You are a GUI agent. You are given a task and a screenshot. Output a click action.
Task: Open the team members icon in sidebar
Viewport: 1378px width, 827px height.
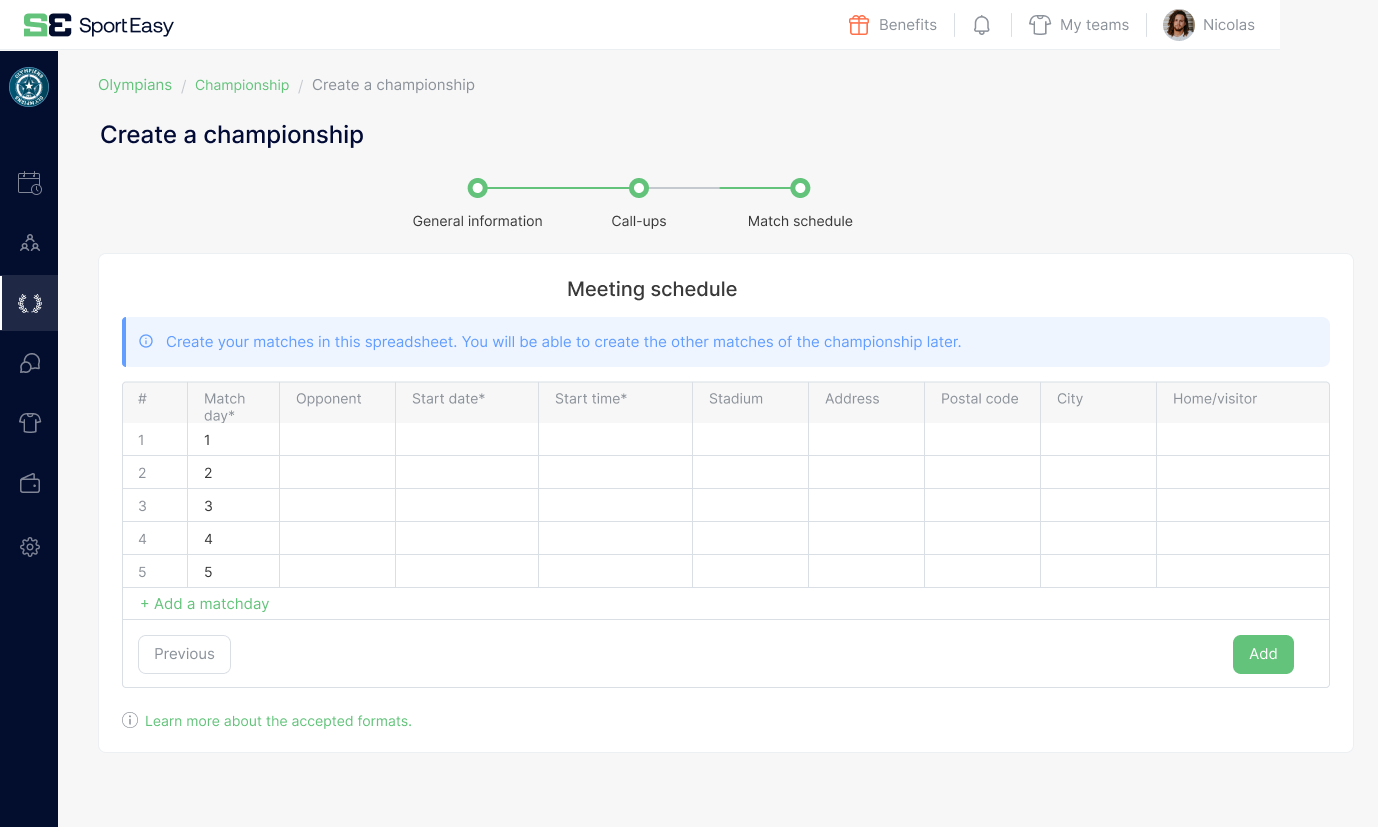[x=30, y=243]
